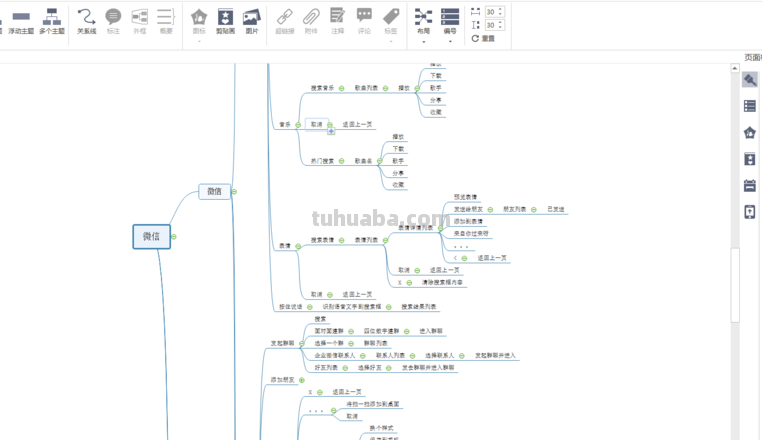Reset spacing with 重置 button
This screenshot has height=440, width=762.
click(x=483, y=38)
